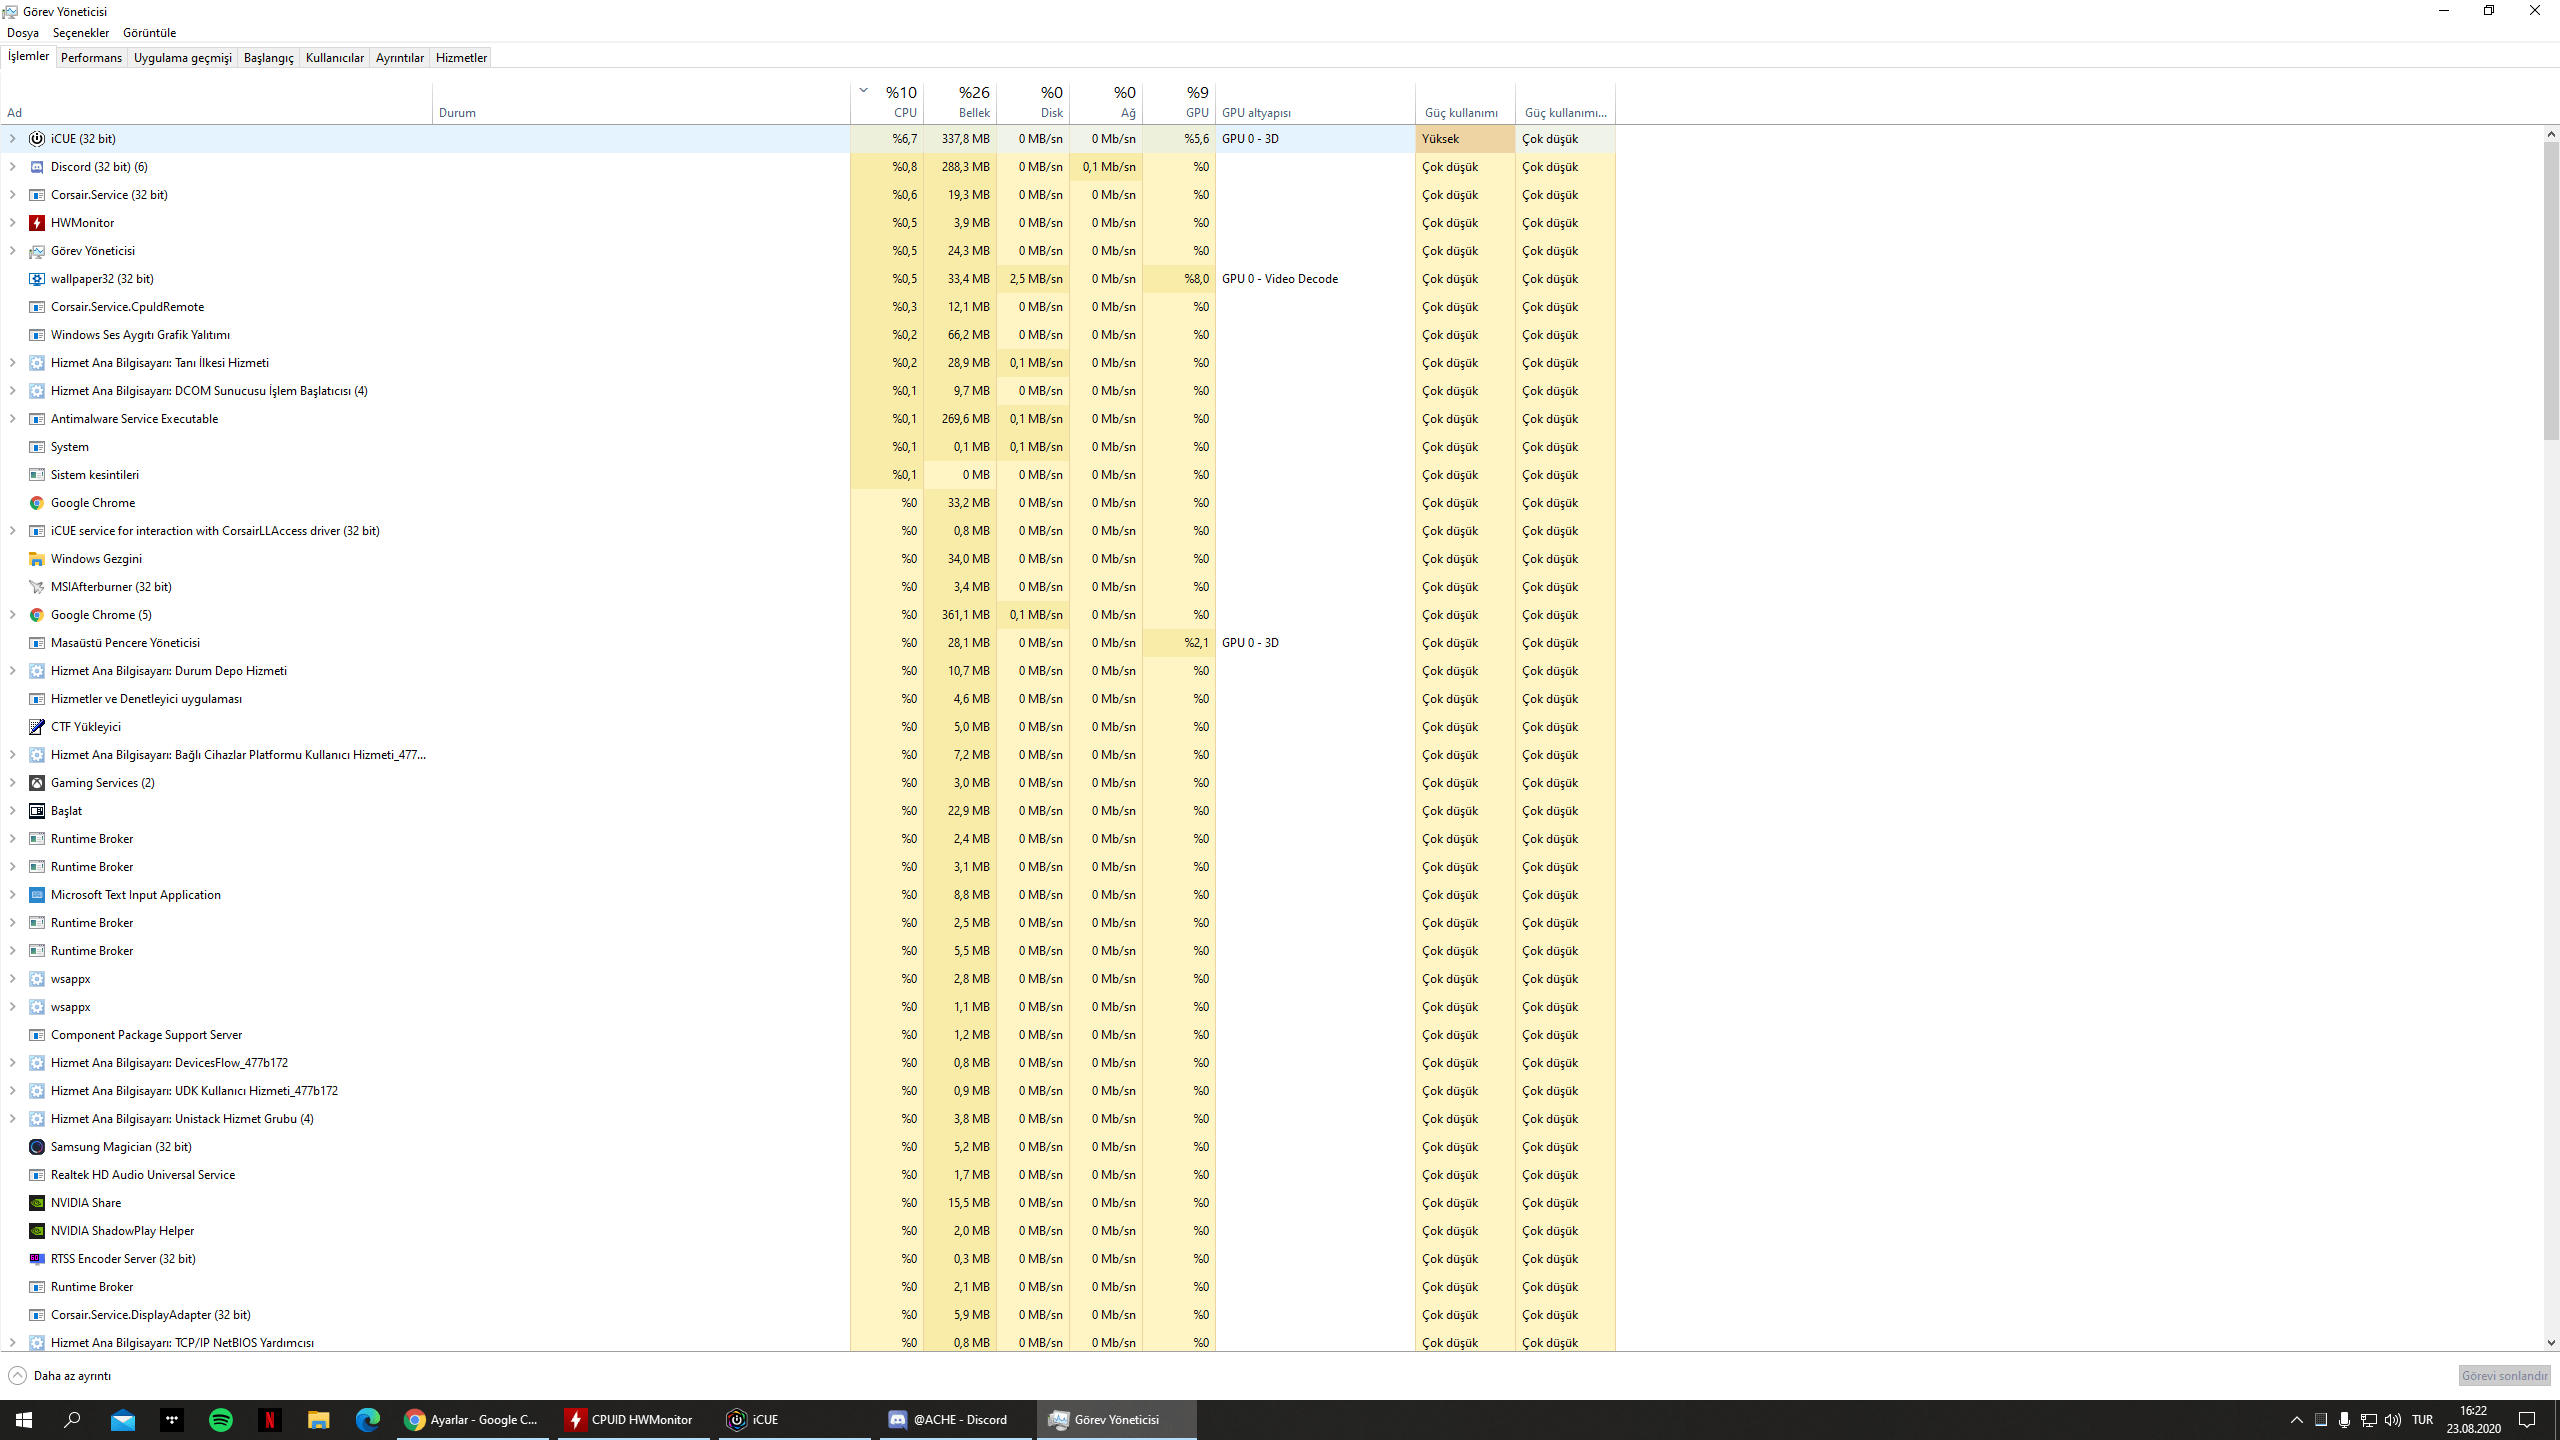Screen dimensions: 2560x1440
Task: Click the iCUE process icon
Action: click(37, 139)
